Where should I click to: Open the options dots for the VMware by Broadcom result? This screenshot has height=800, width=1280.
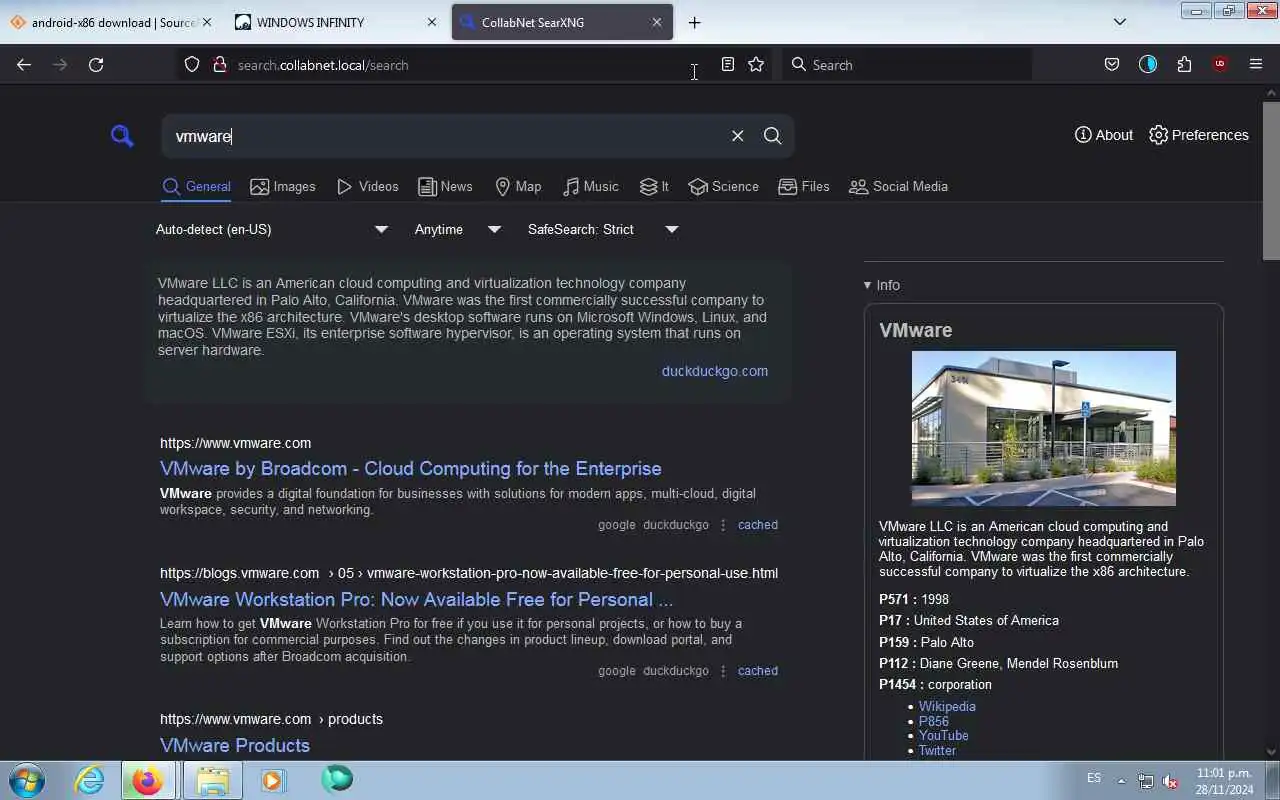[723, 525]
